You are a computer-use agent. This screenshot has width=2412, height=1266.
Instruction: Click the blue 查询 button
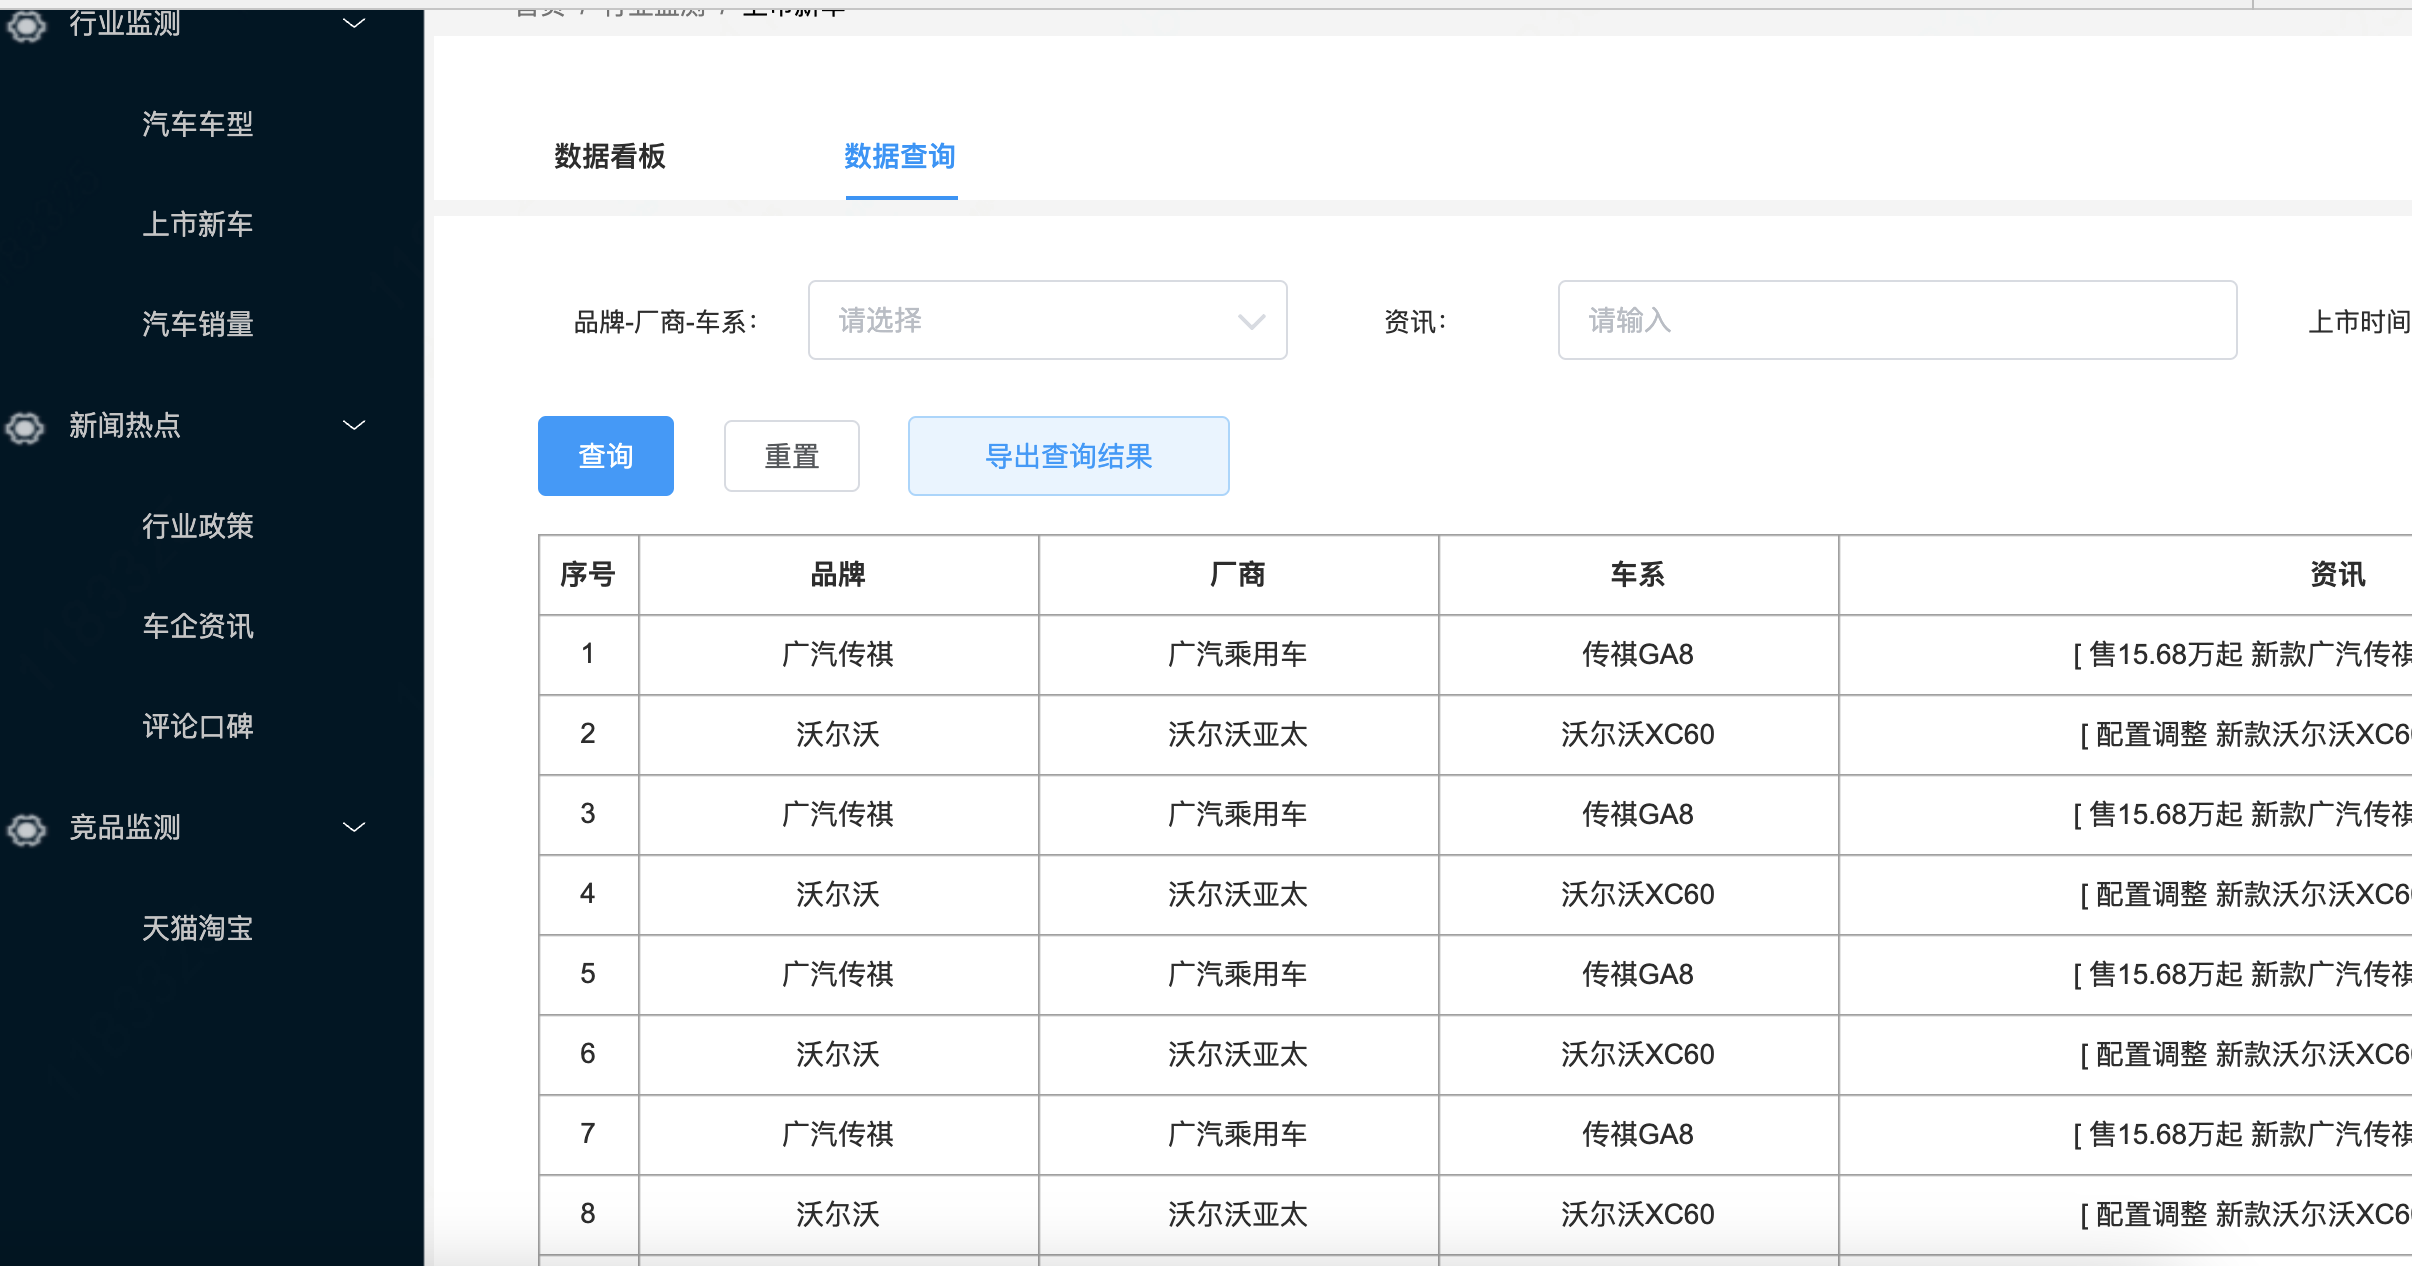click(x=606, y=456)
